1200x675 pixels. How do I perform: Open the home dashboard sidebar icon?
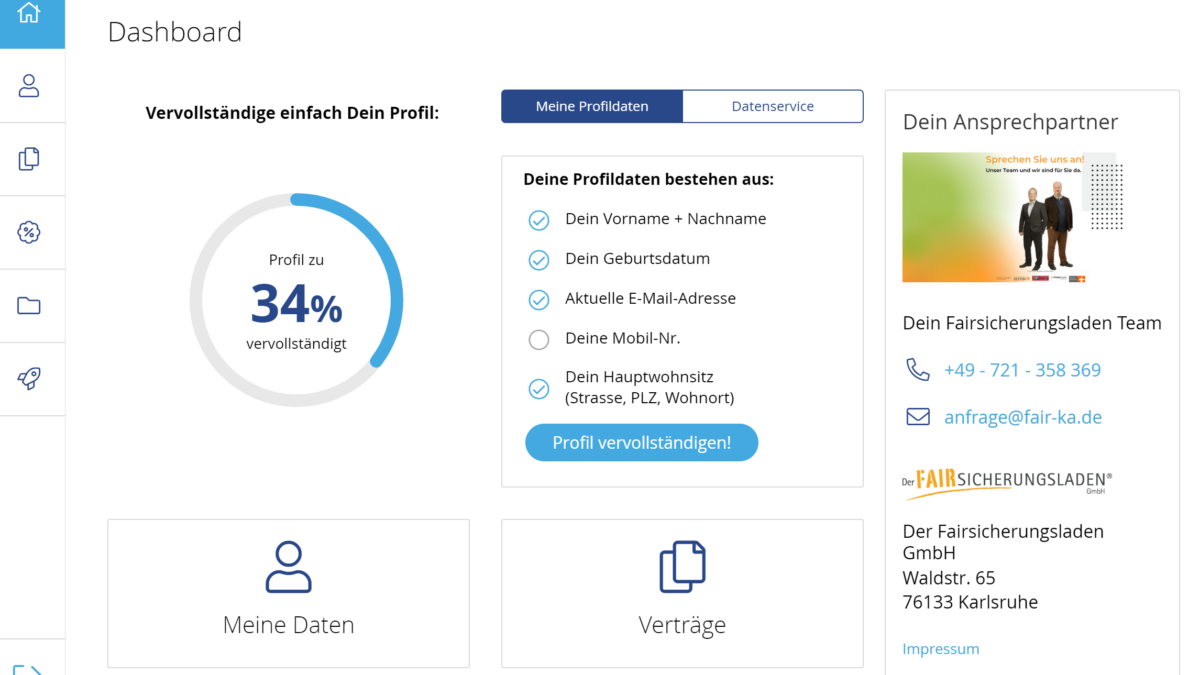tap(29, 14)
